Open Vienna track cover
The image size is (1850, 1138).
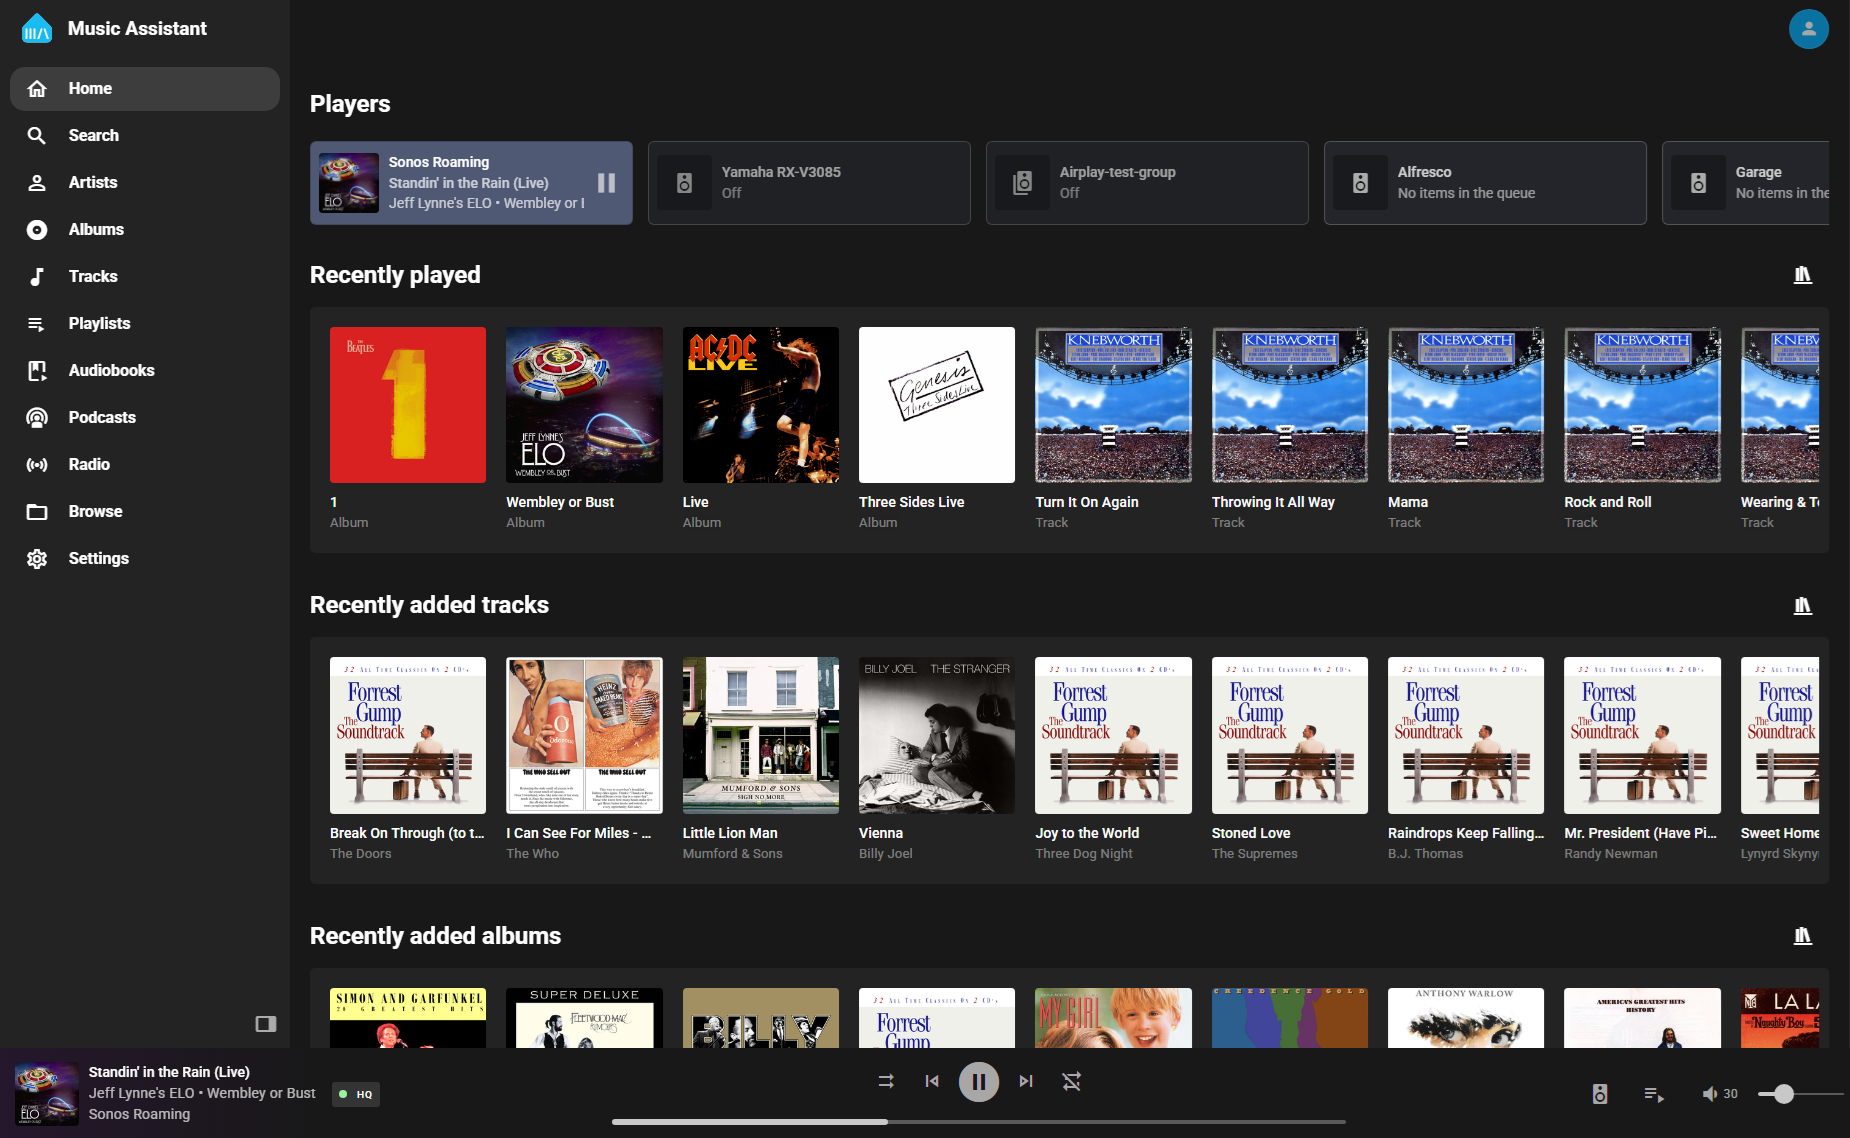937,735
